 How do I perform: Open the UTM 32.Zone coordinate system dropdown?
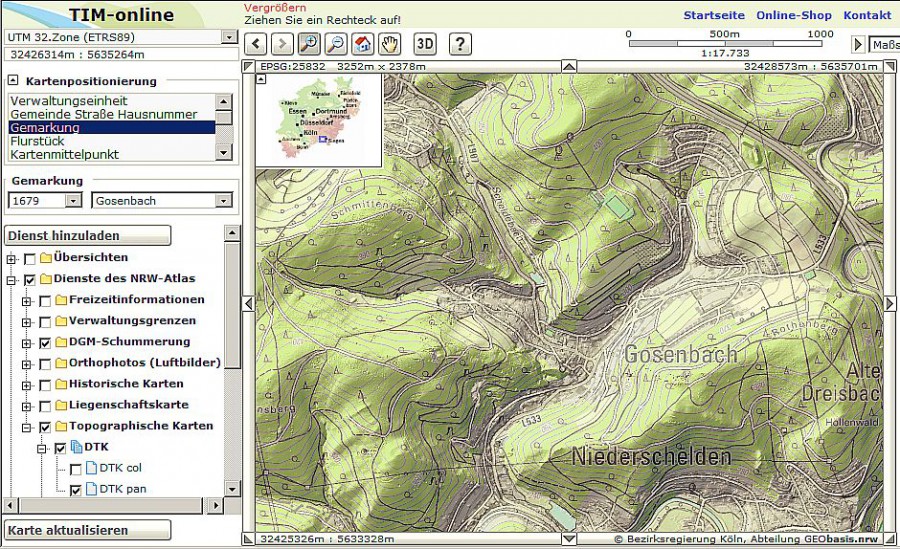pyautogui.click(x=229, y=37)
